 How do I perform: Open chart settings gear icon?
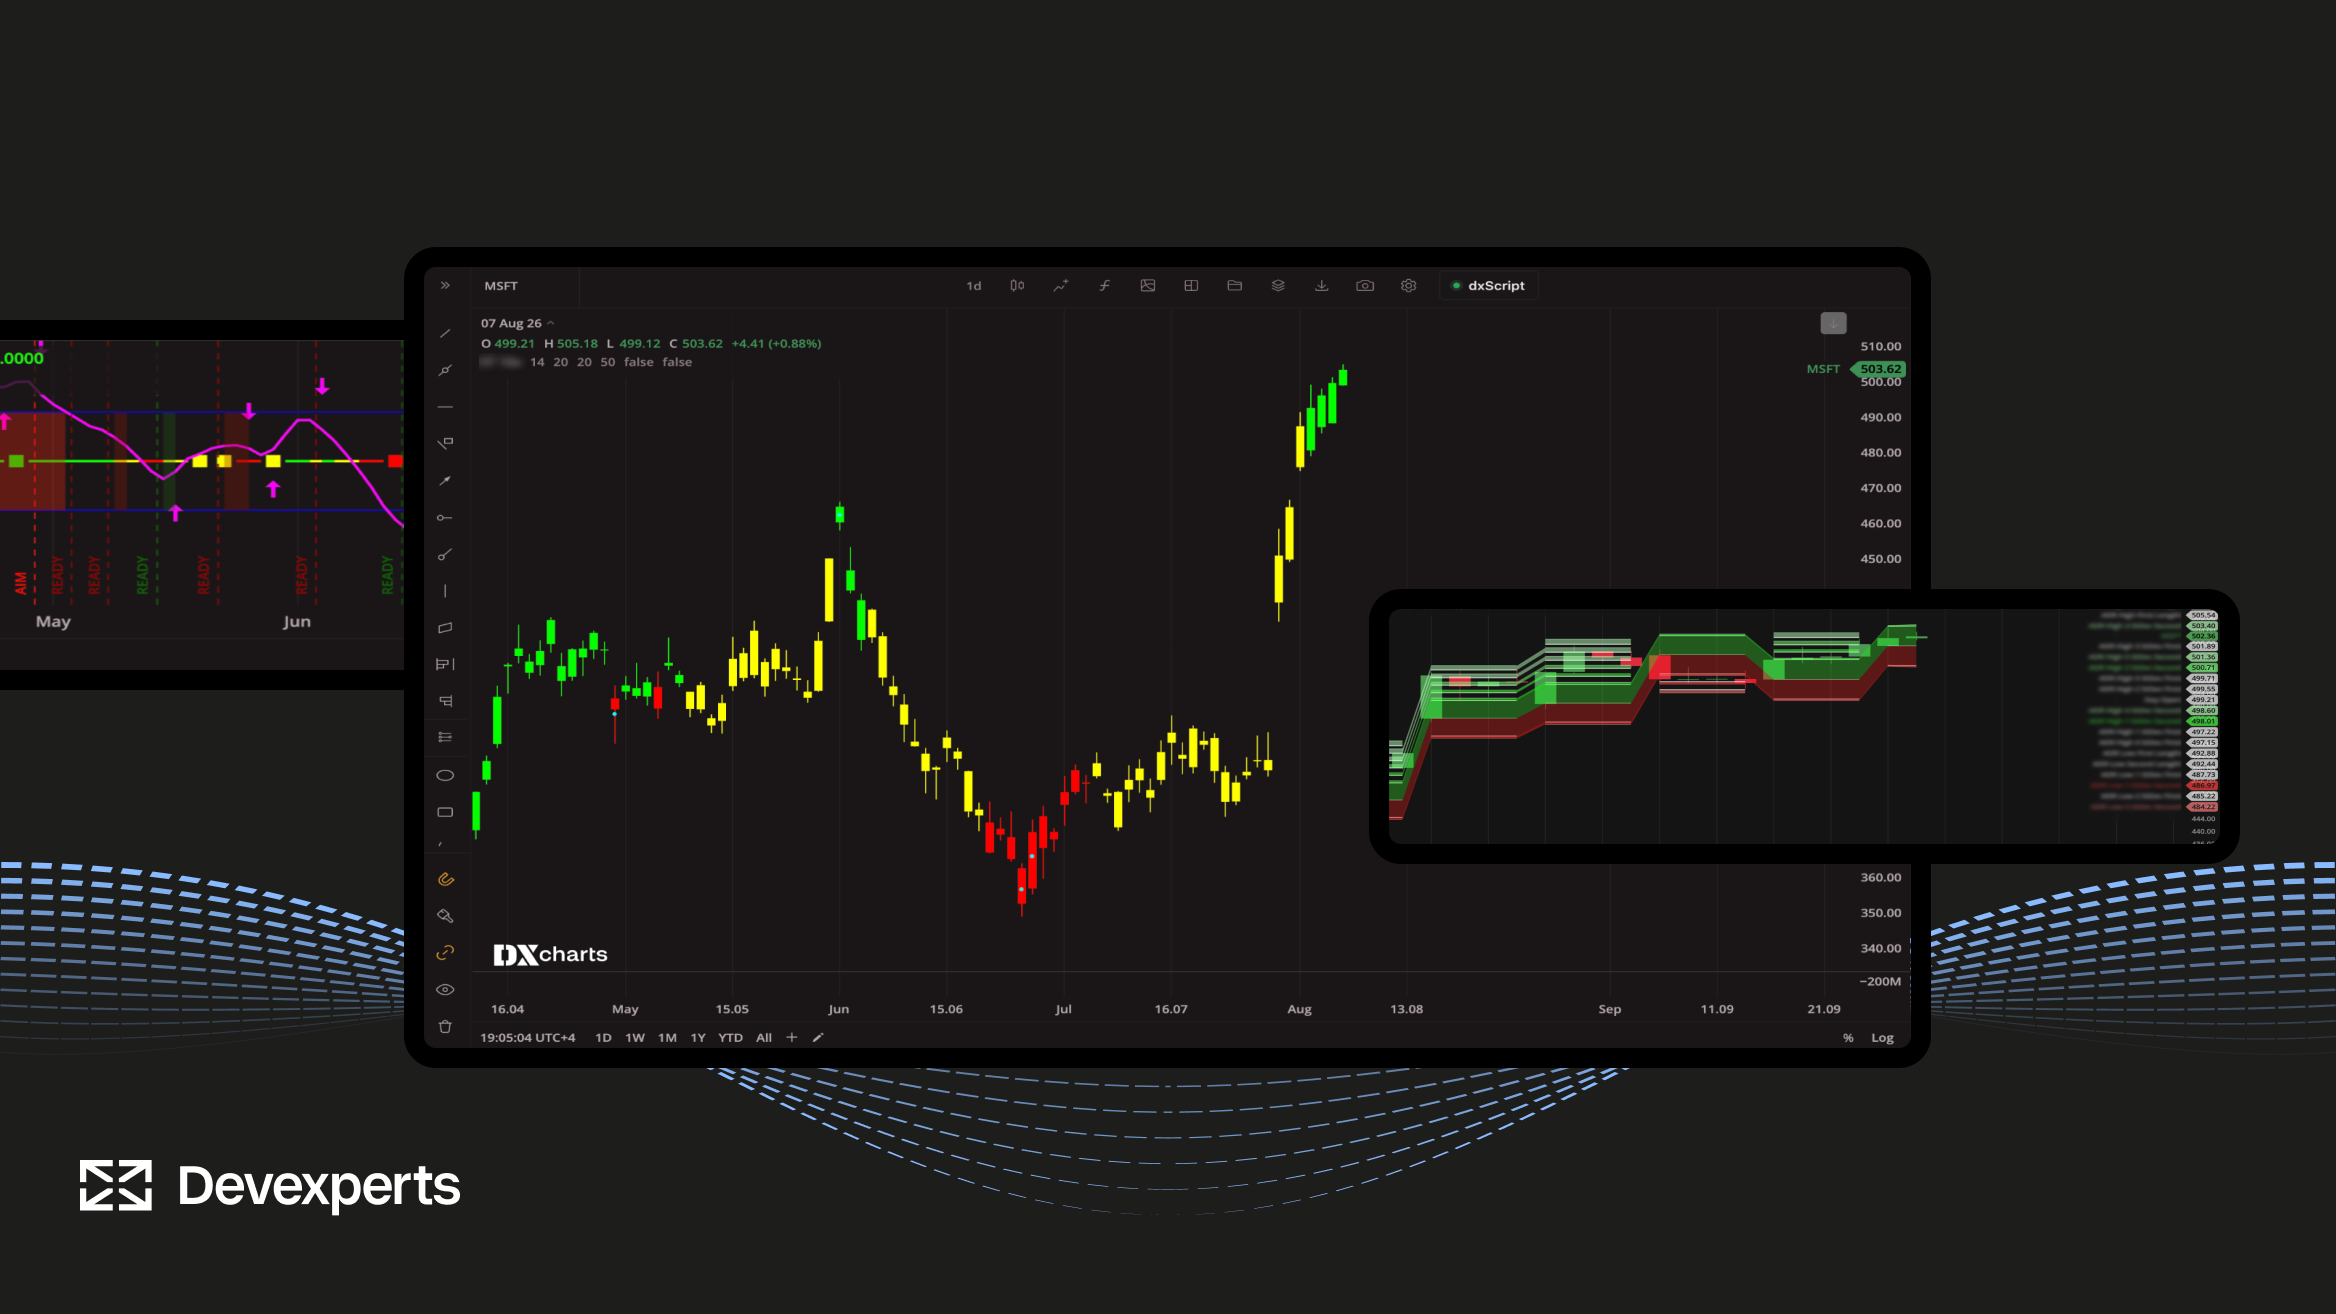coord(1409,286)
